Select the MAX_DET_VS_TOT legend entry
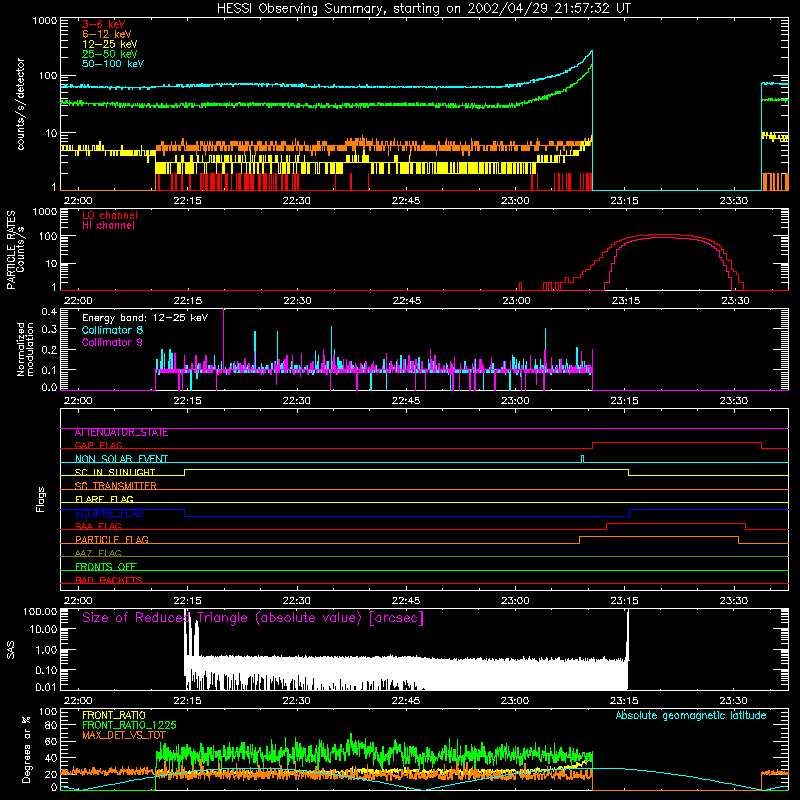800x800 pixels. (x=124, y=735)
